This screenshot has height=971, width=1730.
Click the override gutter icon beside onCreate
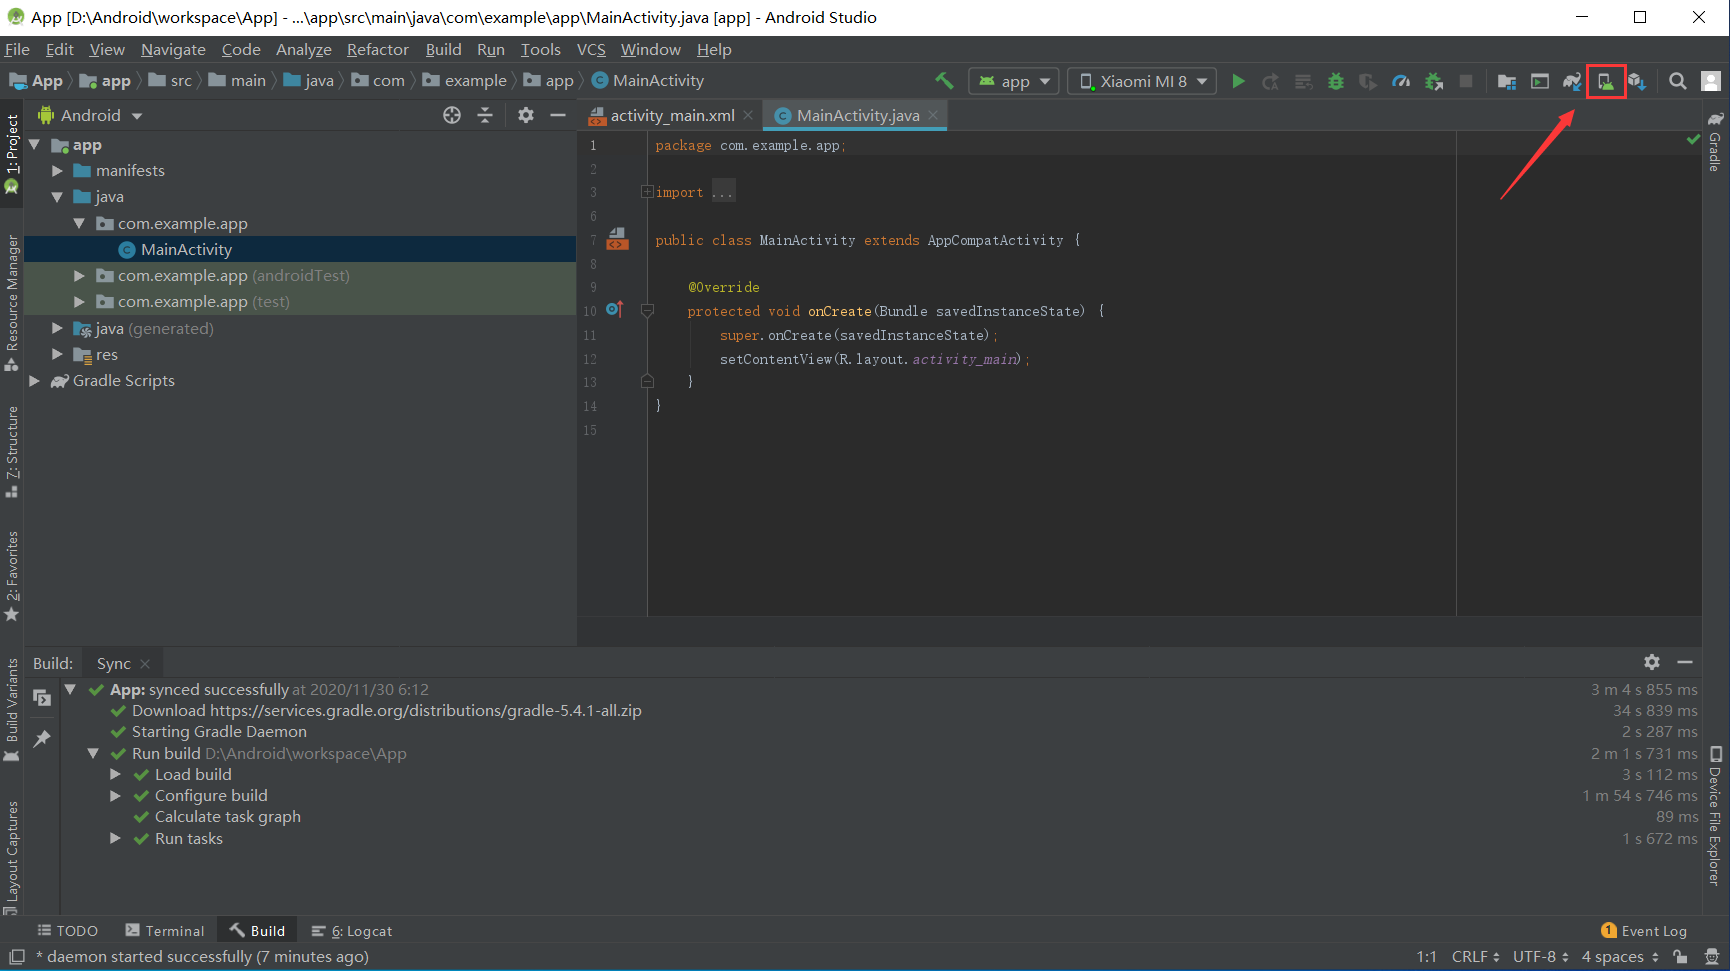[x=615, y=310]
